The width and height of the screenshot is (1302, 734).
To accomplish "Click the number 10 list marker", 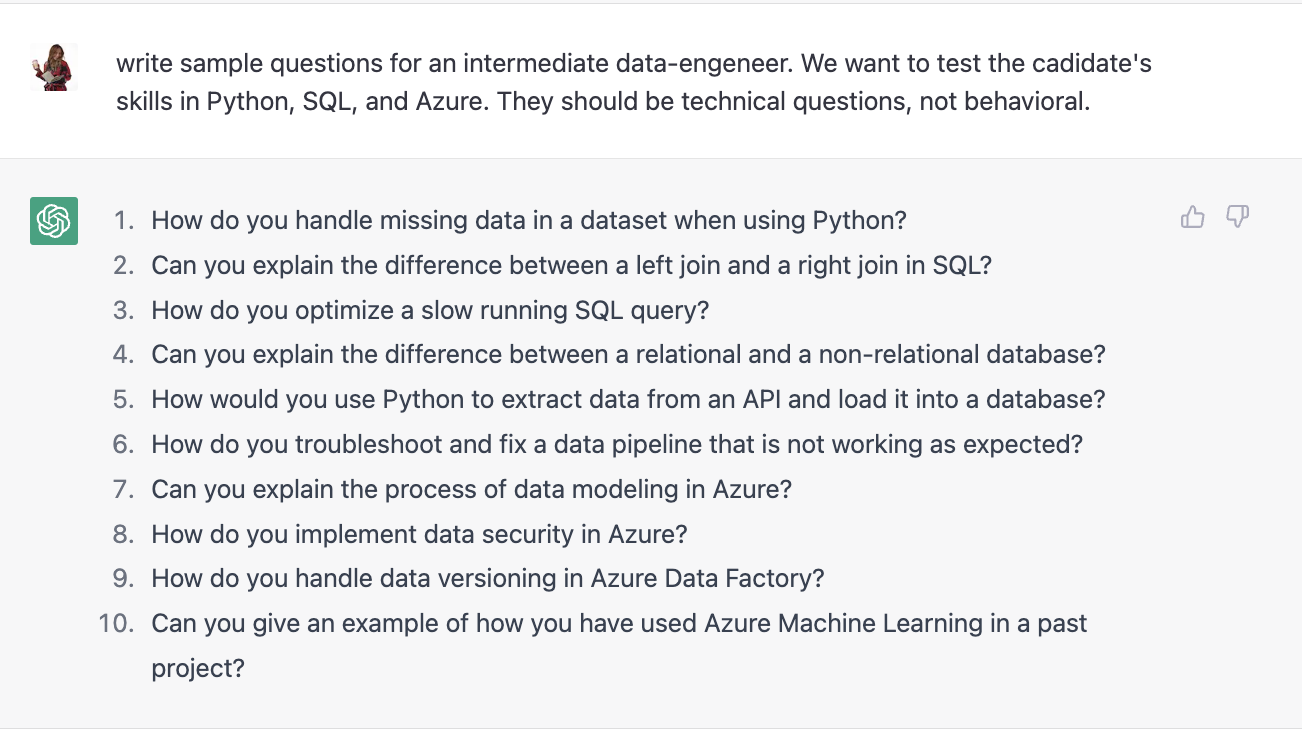I will pyautogui.click(x=116, y=624).
